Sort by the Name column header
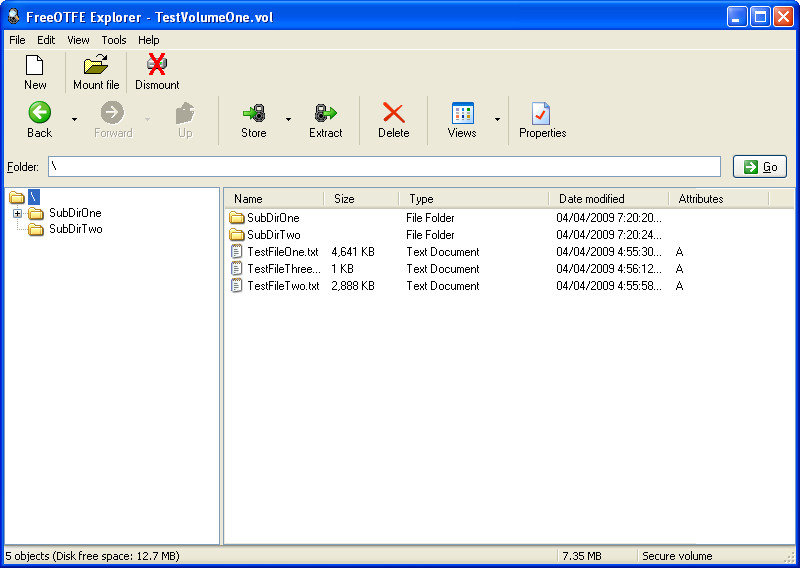The image size is (800, 568). pyautogui.click(x=274, y=199)
